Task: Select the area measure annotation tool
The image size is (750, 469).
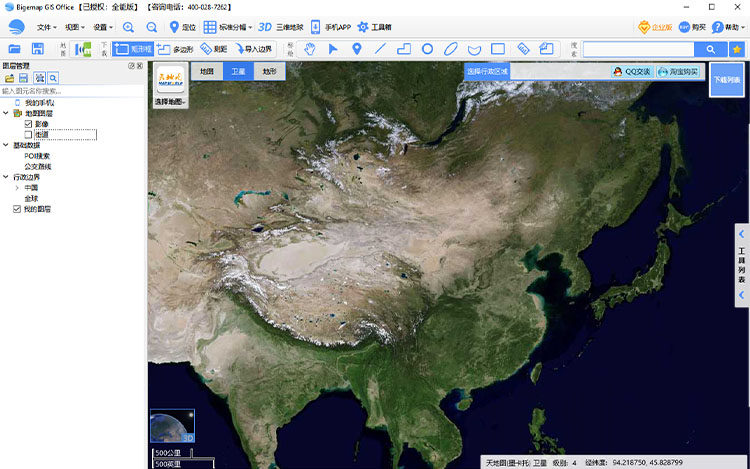Action: 546,49
